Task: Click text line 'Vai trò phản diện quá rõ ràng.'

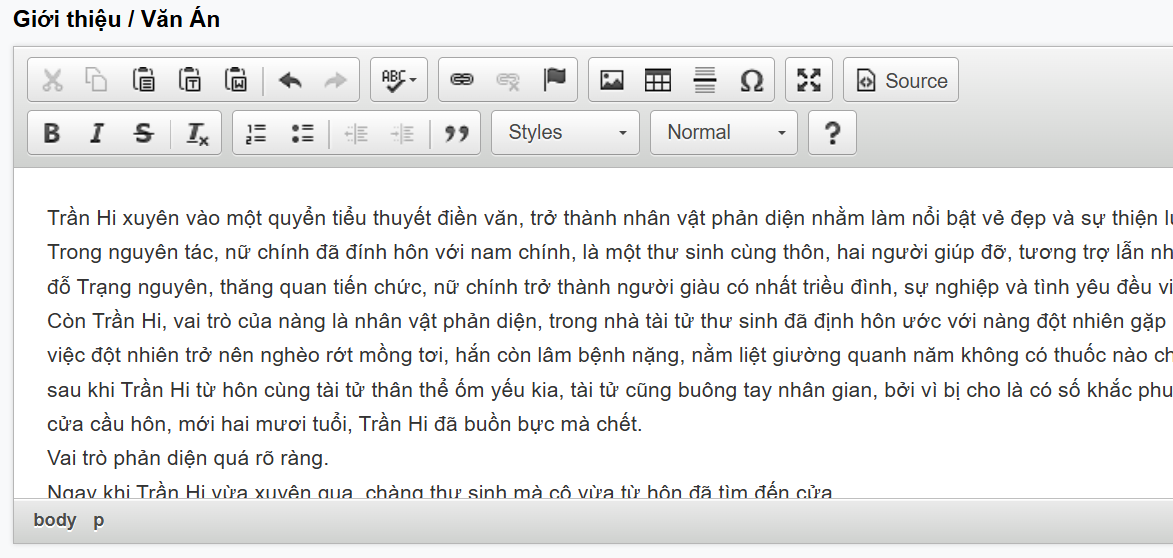Action: [x=188, y=458]
